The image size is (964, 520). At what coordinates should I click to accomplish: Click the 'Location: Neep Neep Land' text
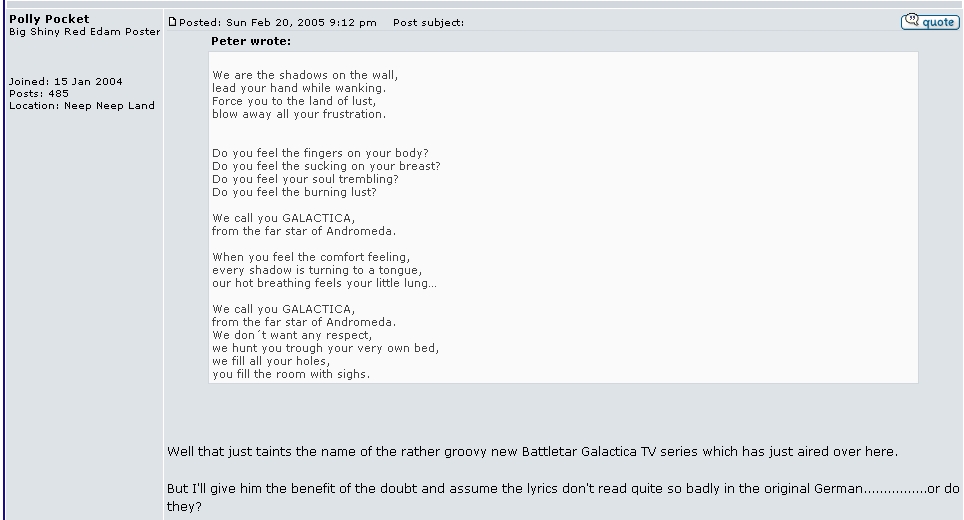(x=82, y=105)
